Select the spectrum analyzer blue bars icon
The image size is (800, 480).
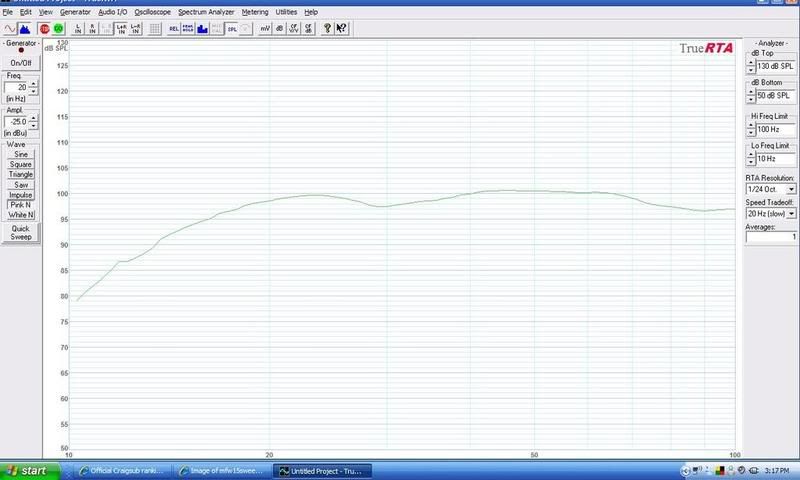click(24, 29)
